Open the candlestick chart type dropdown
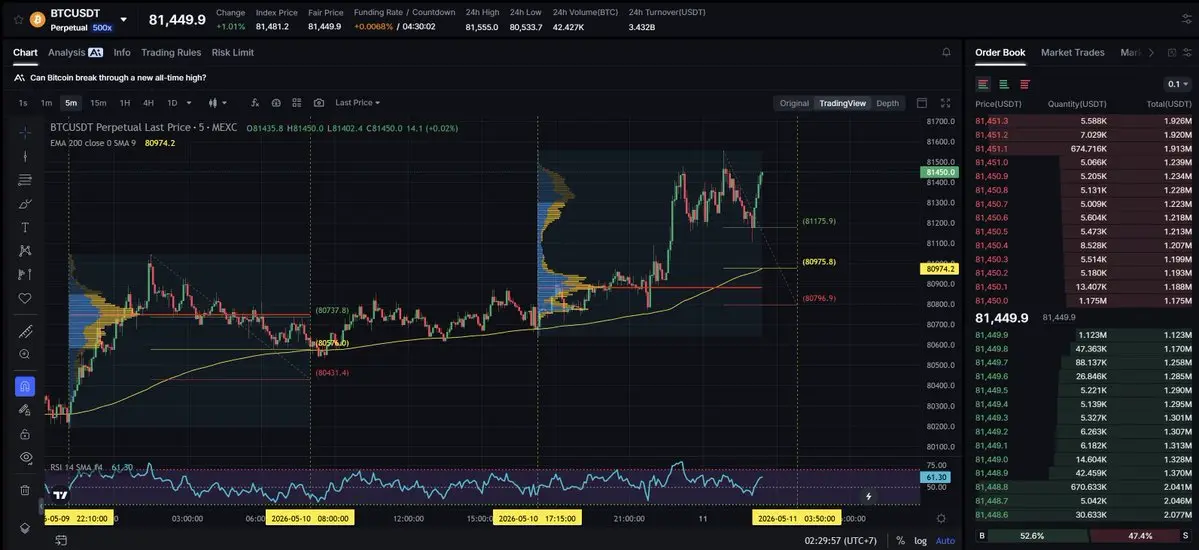This screenshot has width=1199, height=550. click(218, 103)
